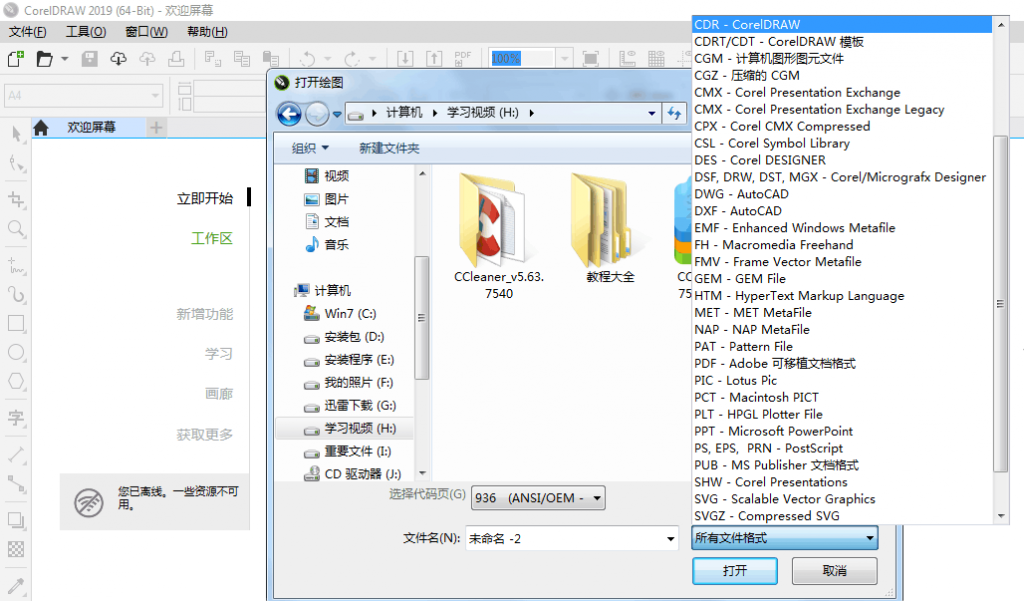The height and width of the screenshot is (601, 1024).
Task: Select the 教程大全 folder
Action: pos(610,229)
